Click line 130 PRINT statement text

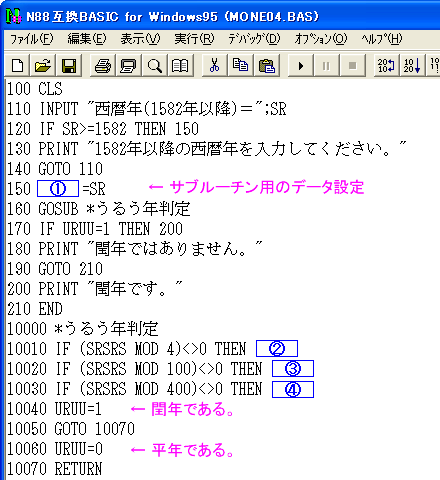click(207, 149)
